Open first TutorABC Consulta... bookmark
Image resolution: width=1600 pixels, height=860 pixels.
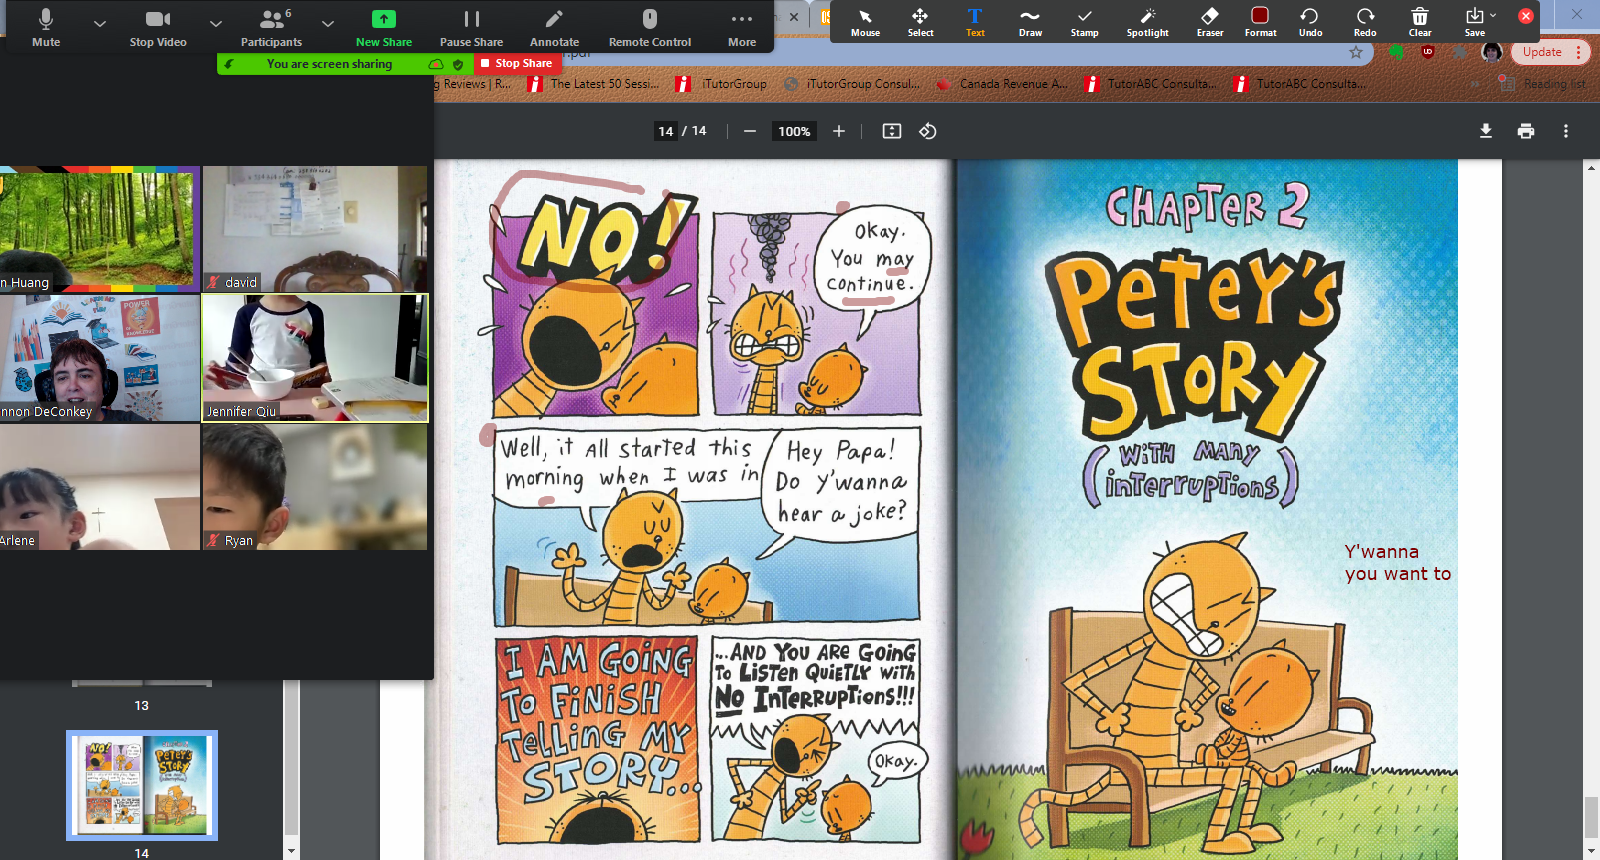point(1151,84)
